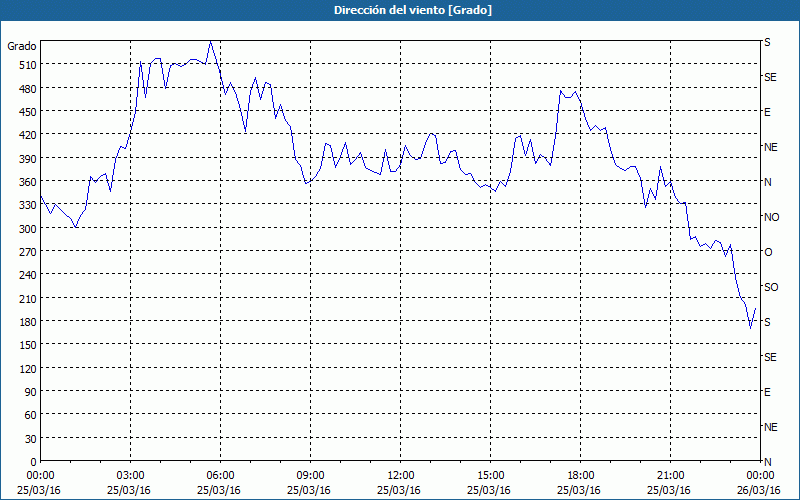800x500 pixels.
Task: Click the 60 tick label
Action: (x=31, y=415)
